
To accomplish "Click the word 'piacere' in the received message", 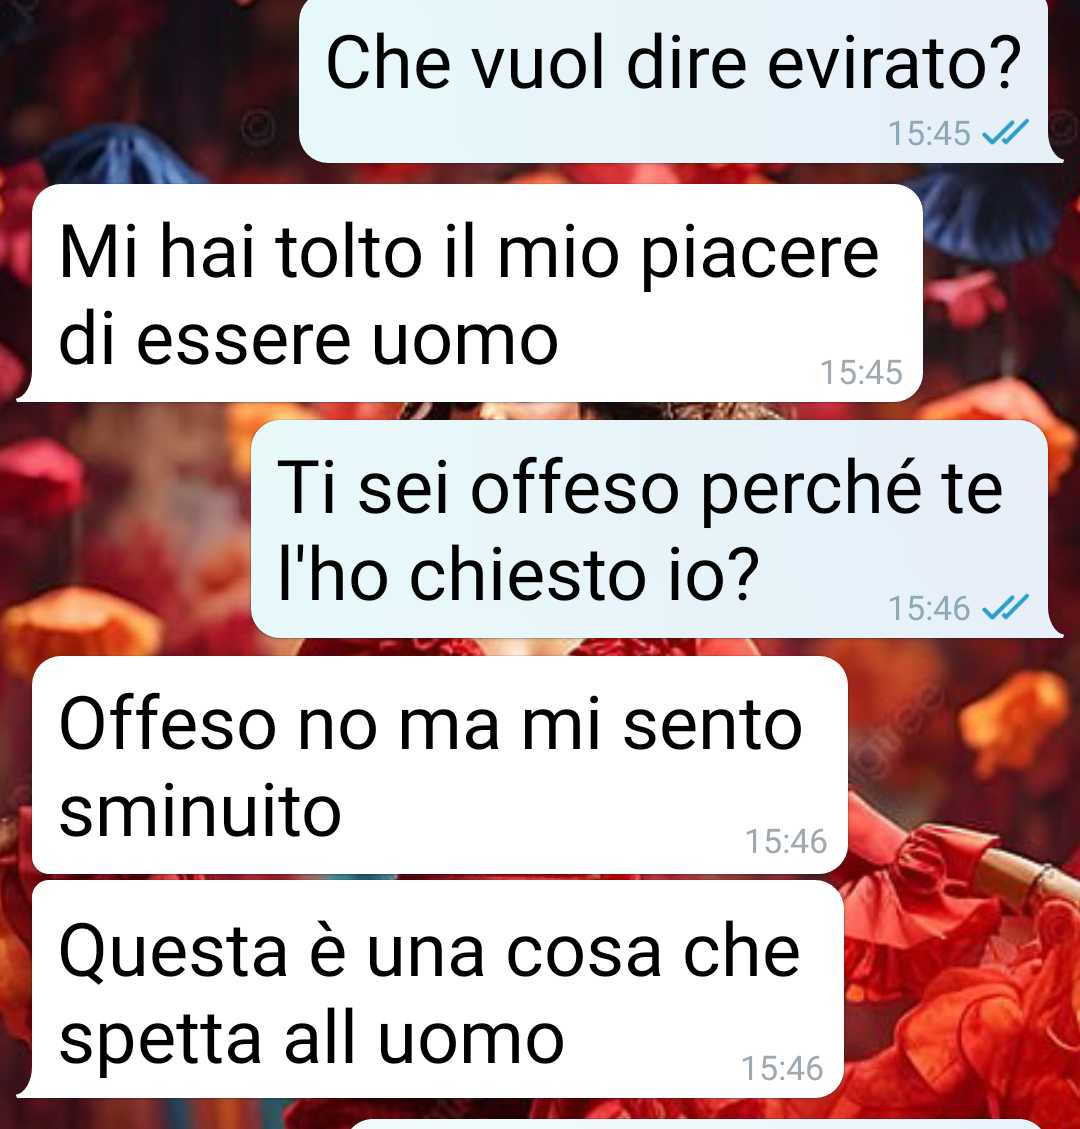I will 760,255.
